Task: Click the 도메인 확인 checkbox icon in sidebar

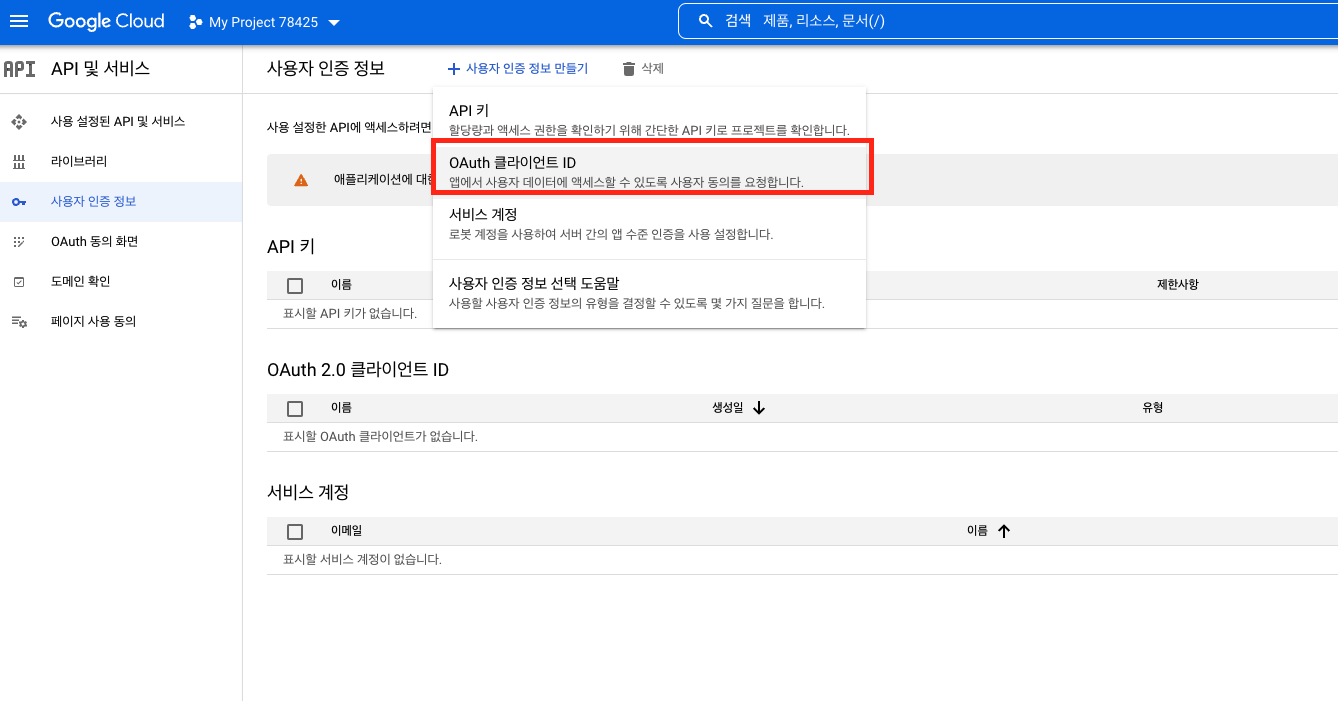Action: click(19, 282)
